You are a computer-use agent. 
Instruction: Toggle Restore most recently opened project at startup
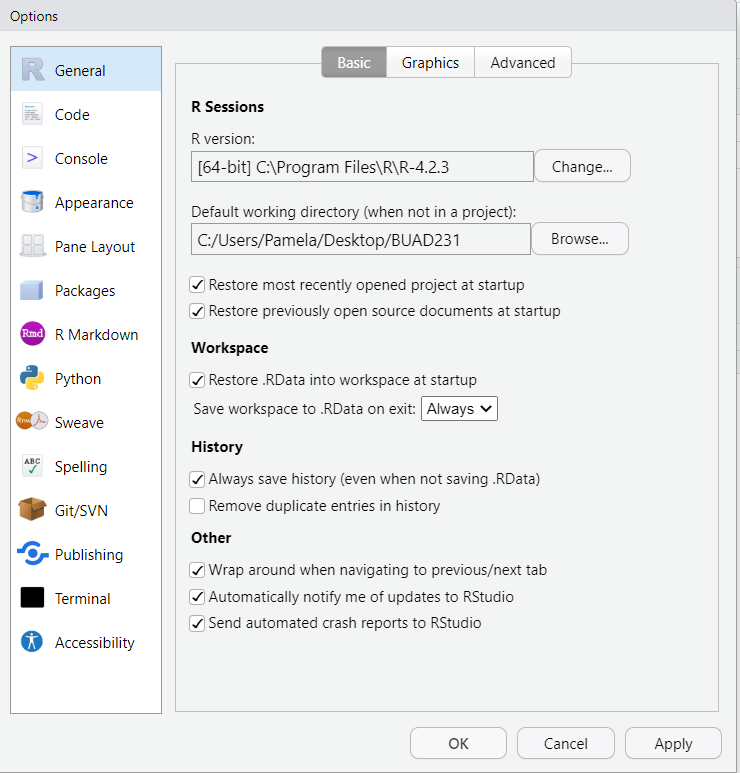(197, 285)
